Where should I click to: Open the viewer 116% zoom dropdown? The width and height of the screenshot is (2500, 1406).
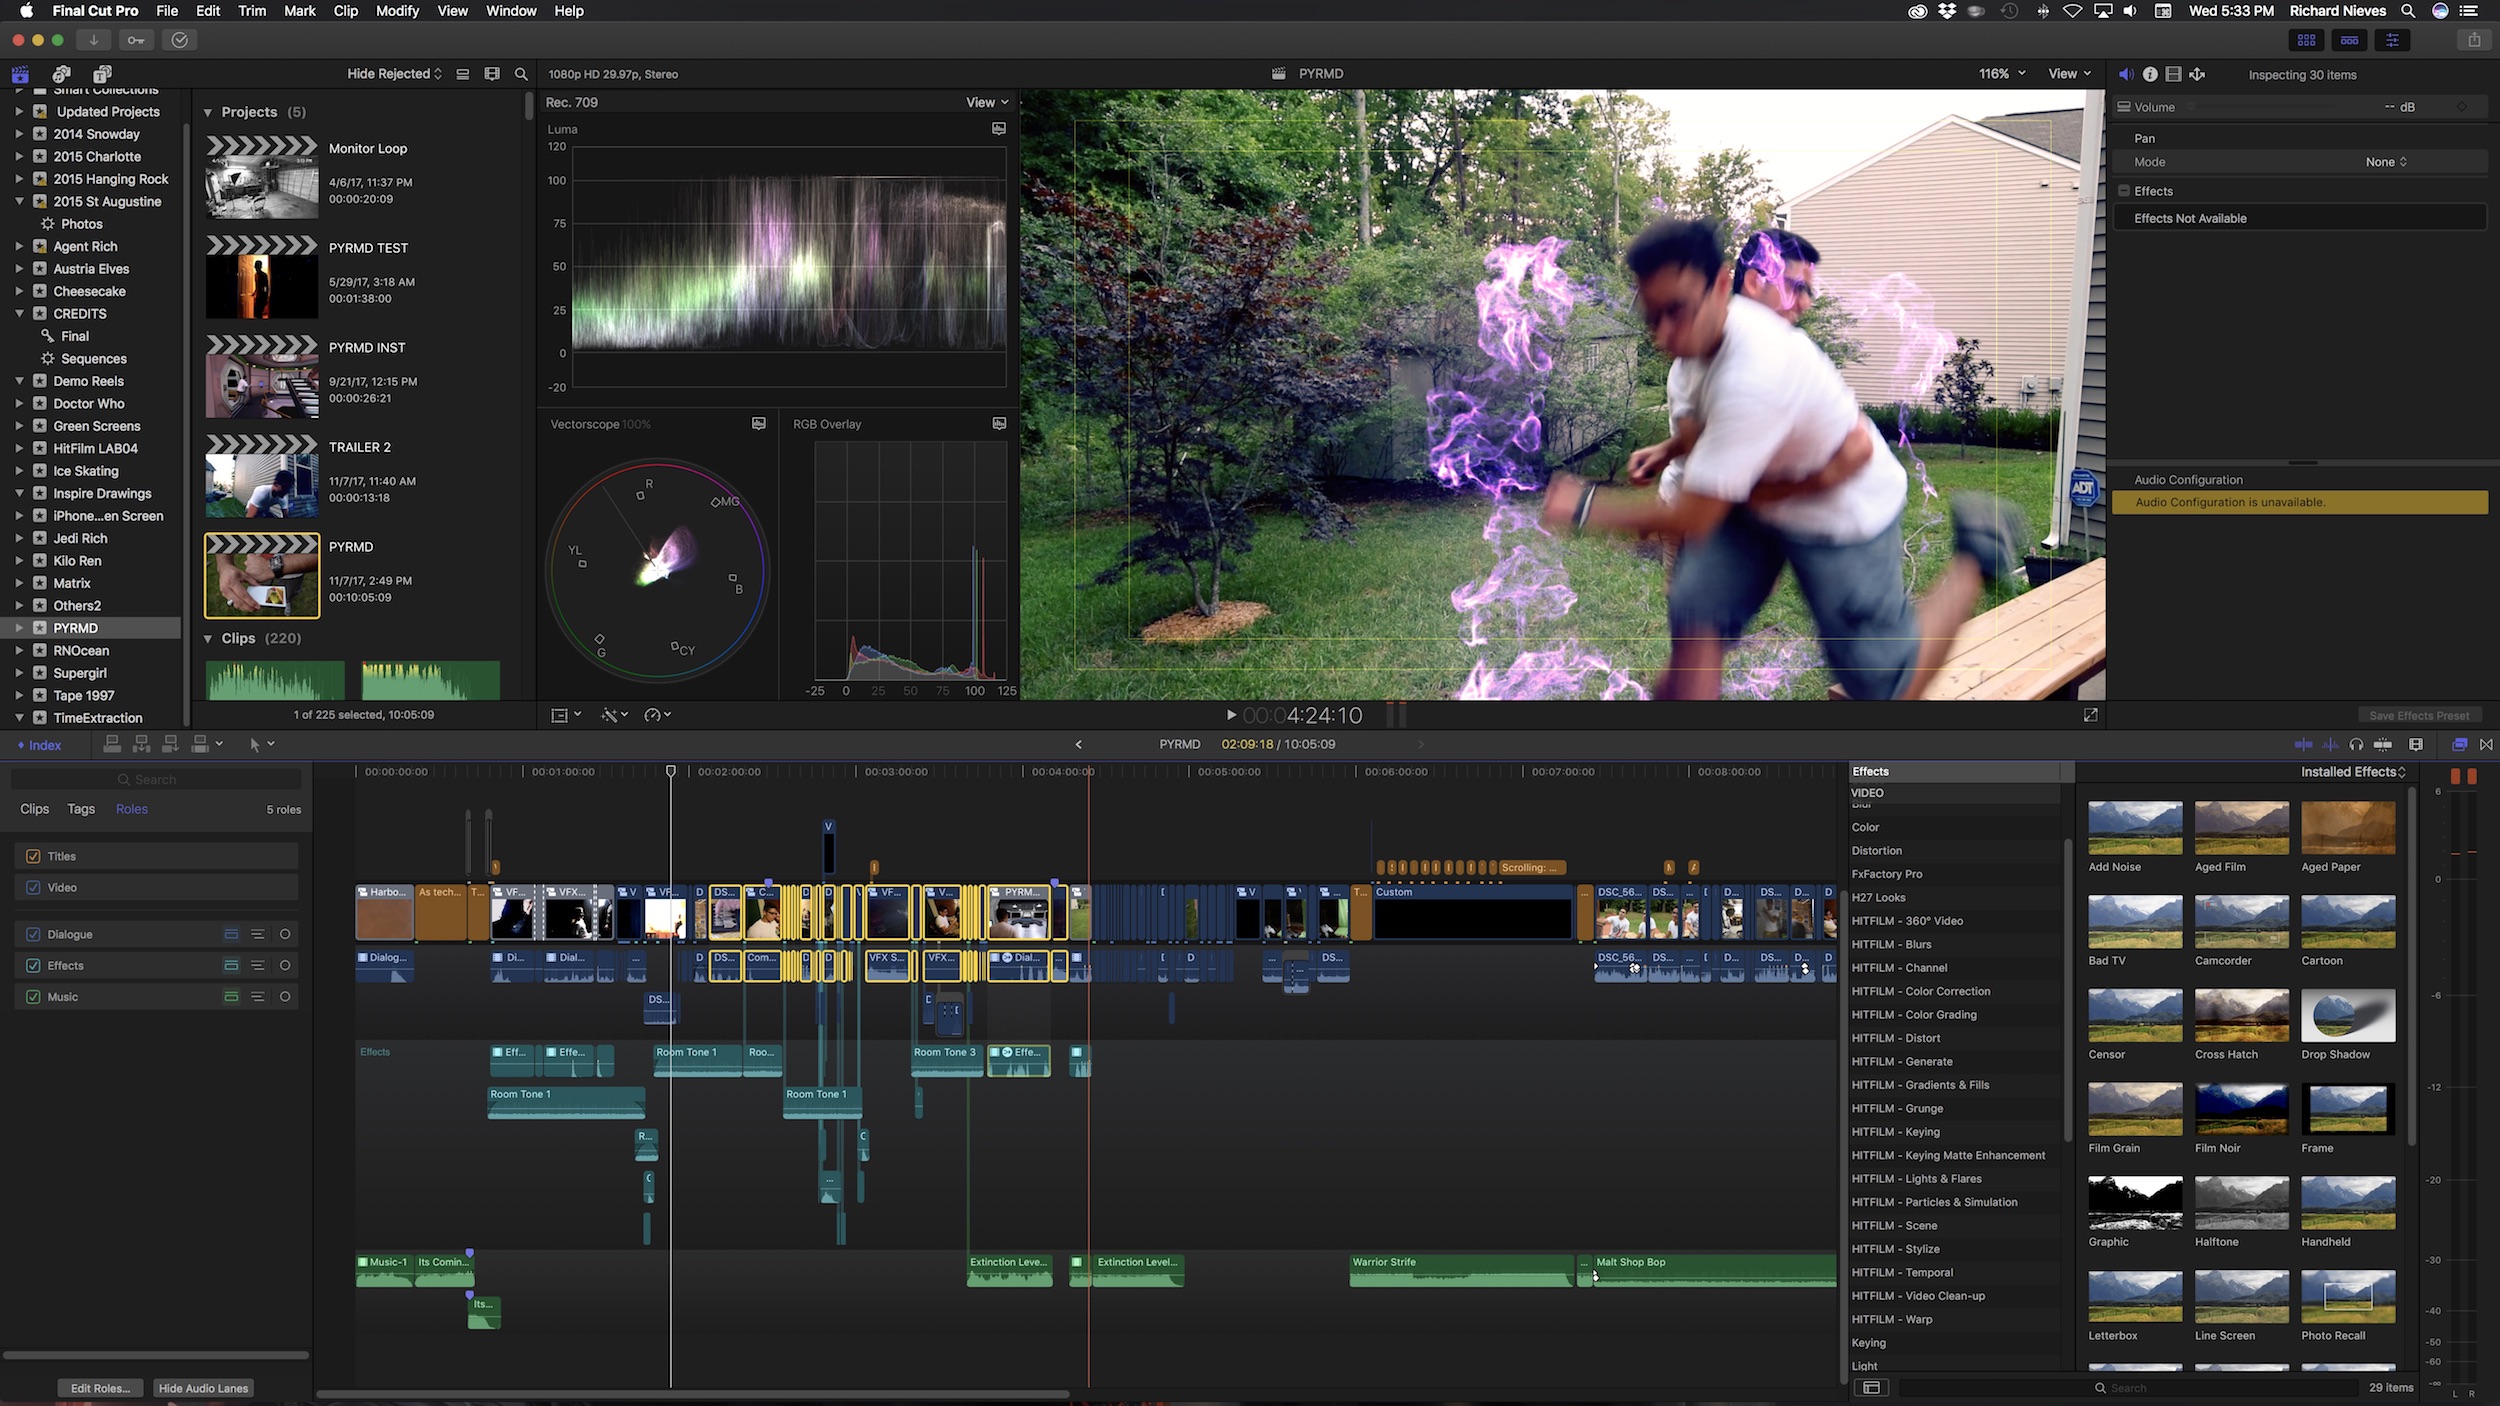pos(2001,74)
